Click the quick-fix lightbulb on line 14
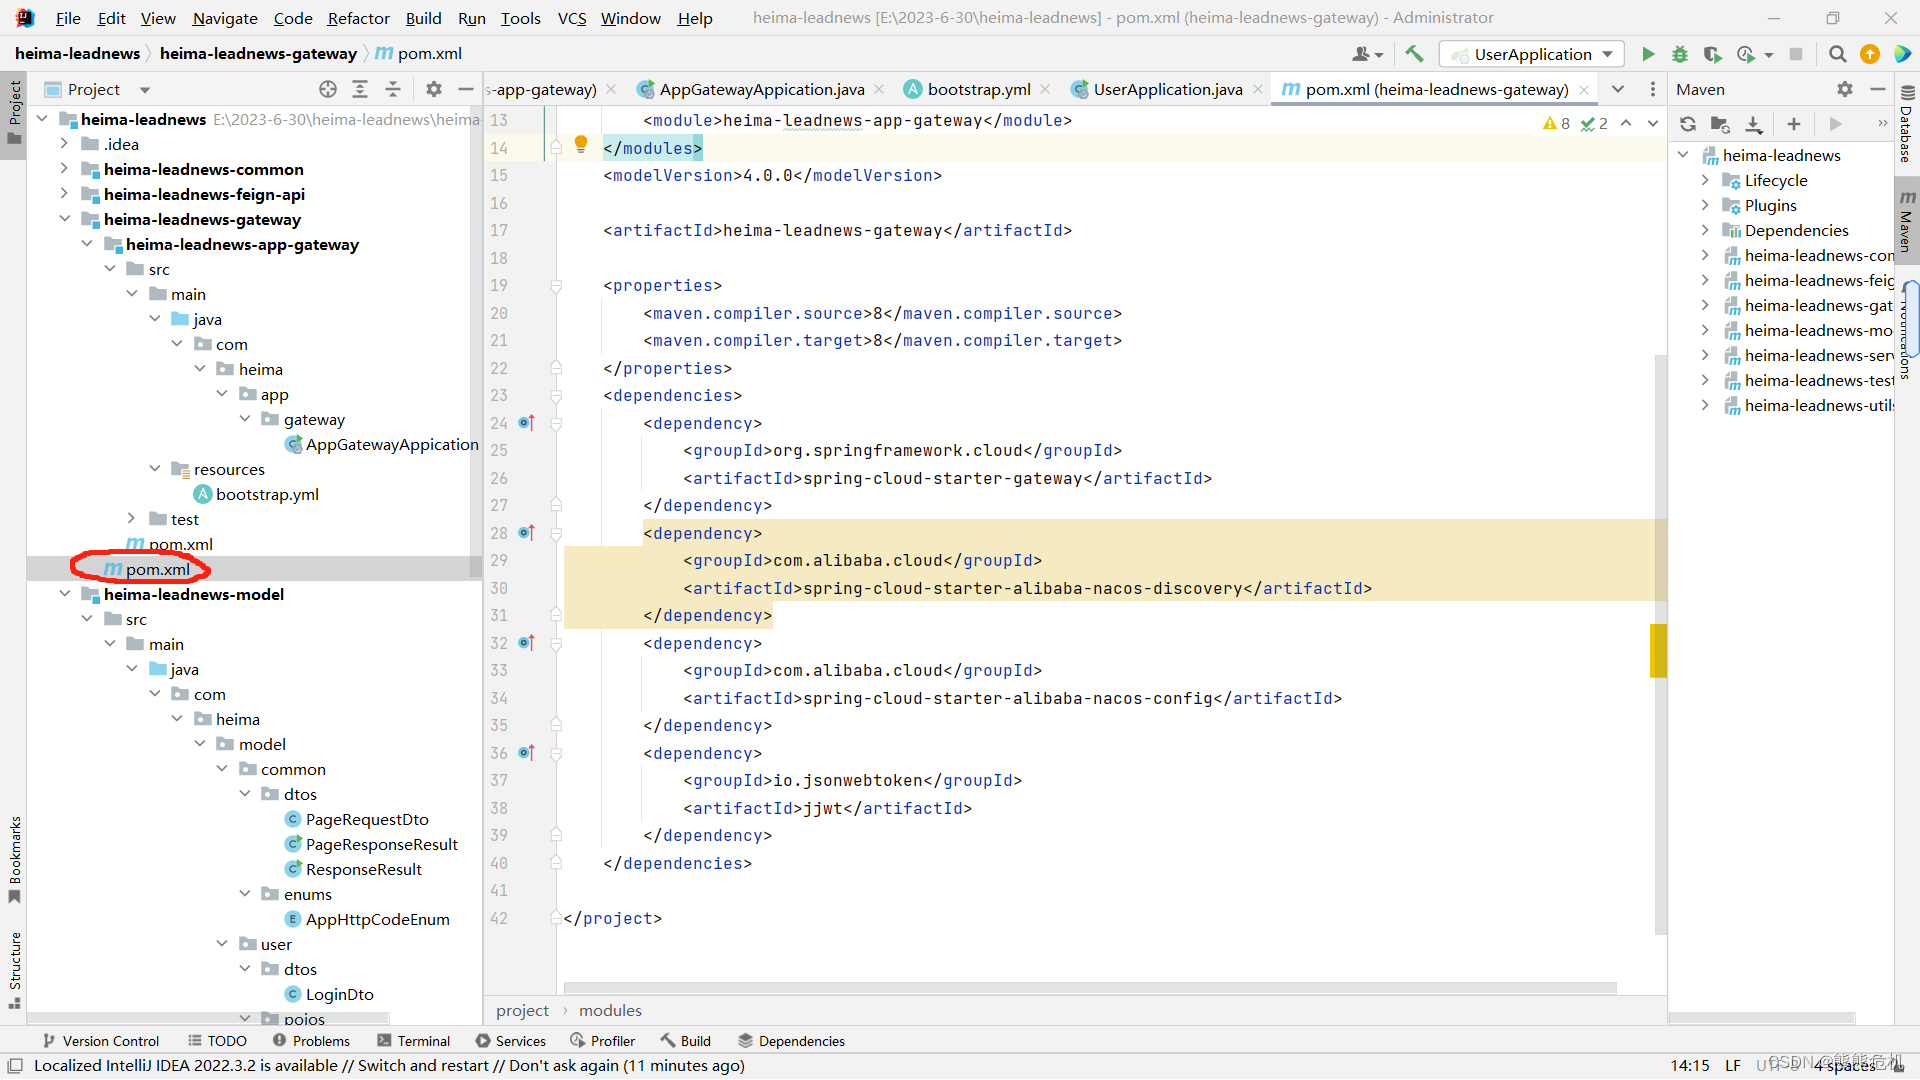 click(581, 144)
